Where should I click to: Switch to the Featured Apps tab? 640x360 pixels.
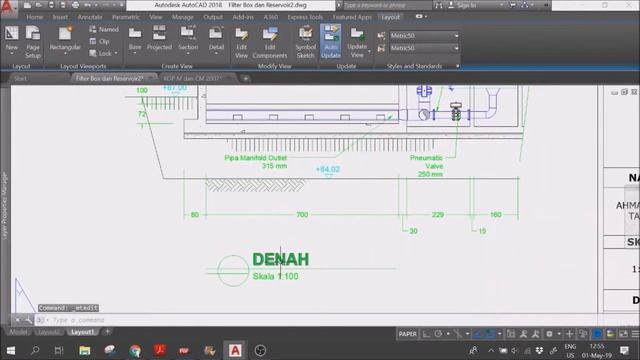pos(352,17)
